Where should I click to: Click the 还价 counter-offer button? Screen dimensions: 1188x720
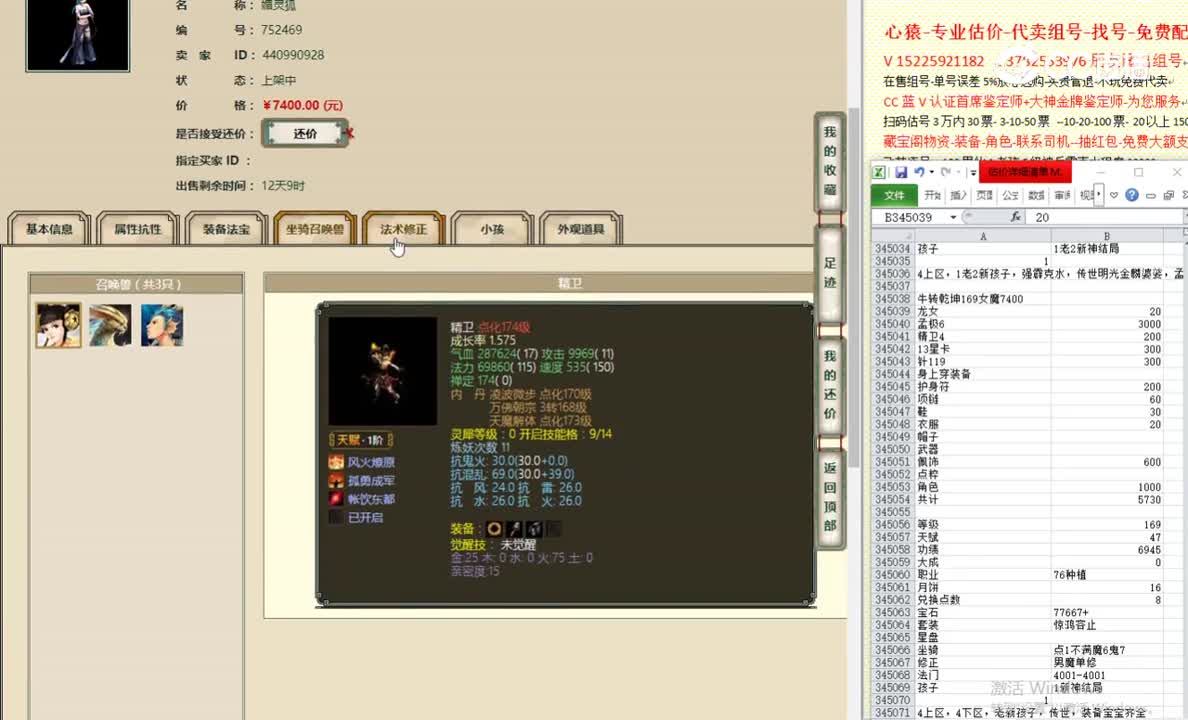point(303,132)
